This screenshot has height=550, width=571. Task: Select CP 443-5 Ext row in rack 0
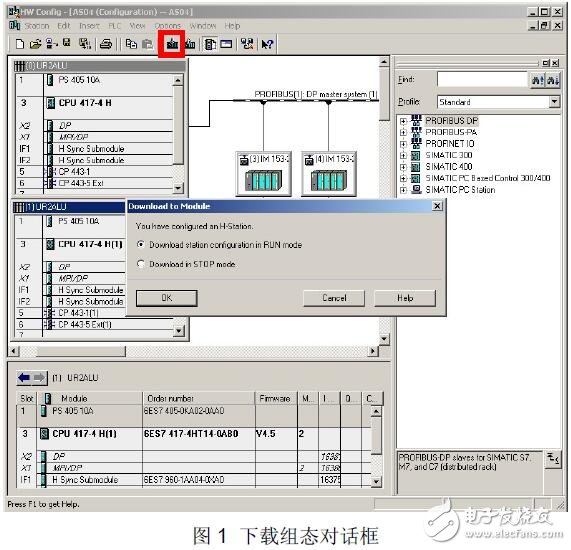tap(94, 183)
